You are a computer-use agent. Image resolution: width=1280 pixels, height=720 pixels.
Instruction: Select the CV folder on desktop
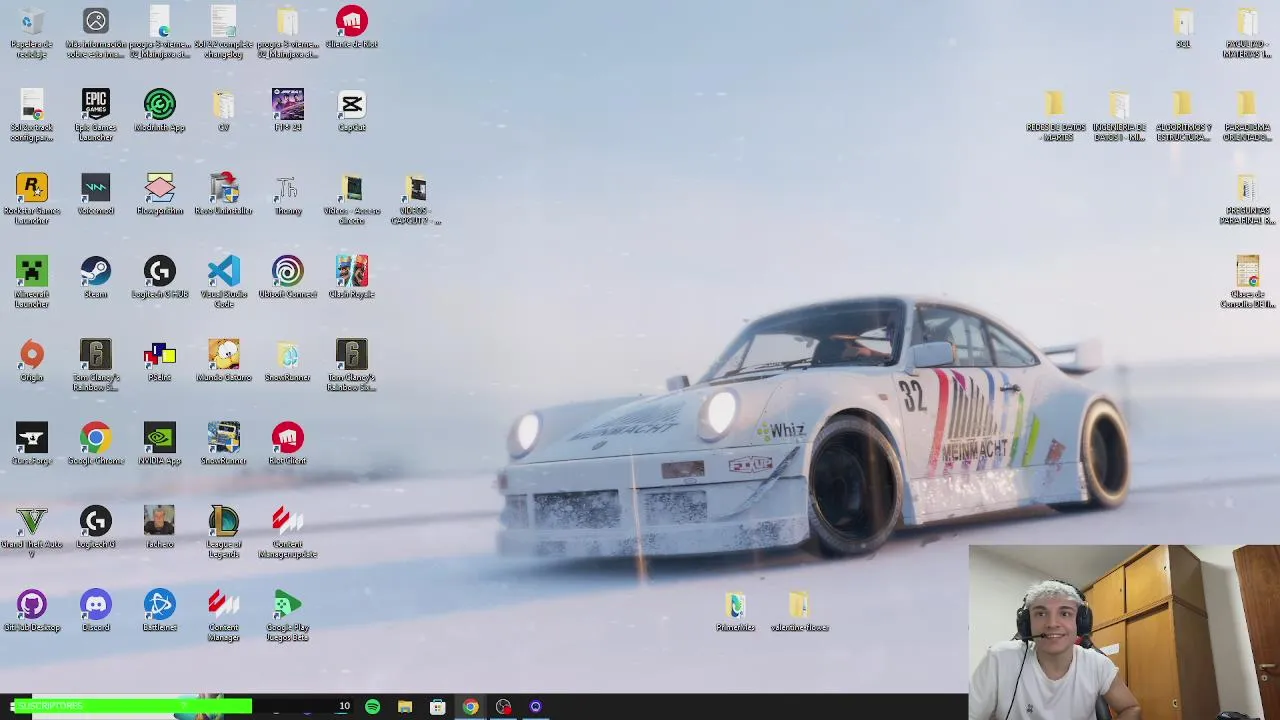pyautogui.click(x=223, y=111)
